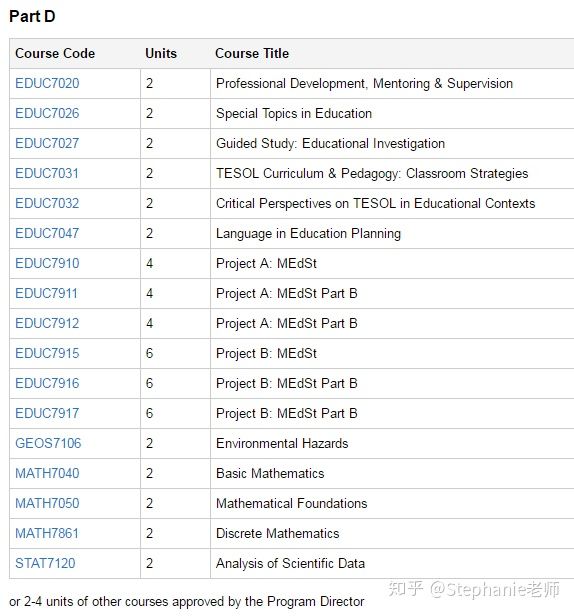Open the MATH7050 course link

[x=47, y=503]
